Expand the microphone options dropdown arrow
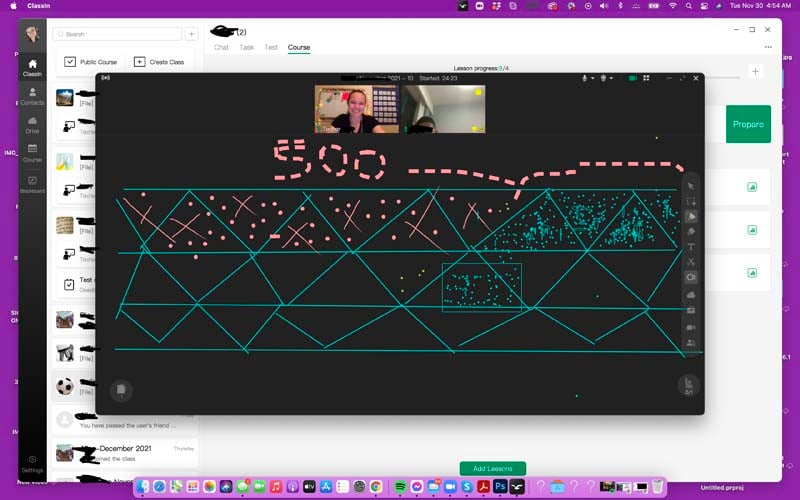 point(595,78)
